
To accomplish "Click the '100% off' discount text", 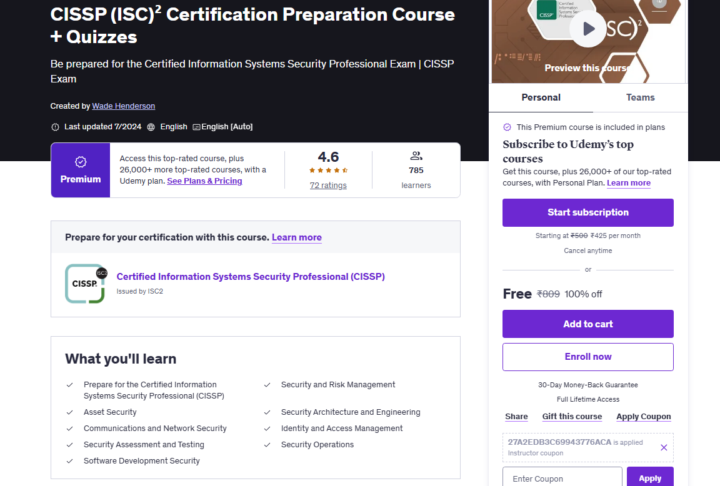I will 583,294.
